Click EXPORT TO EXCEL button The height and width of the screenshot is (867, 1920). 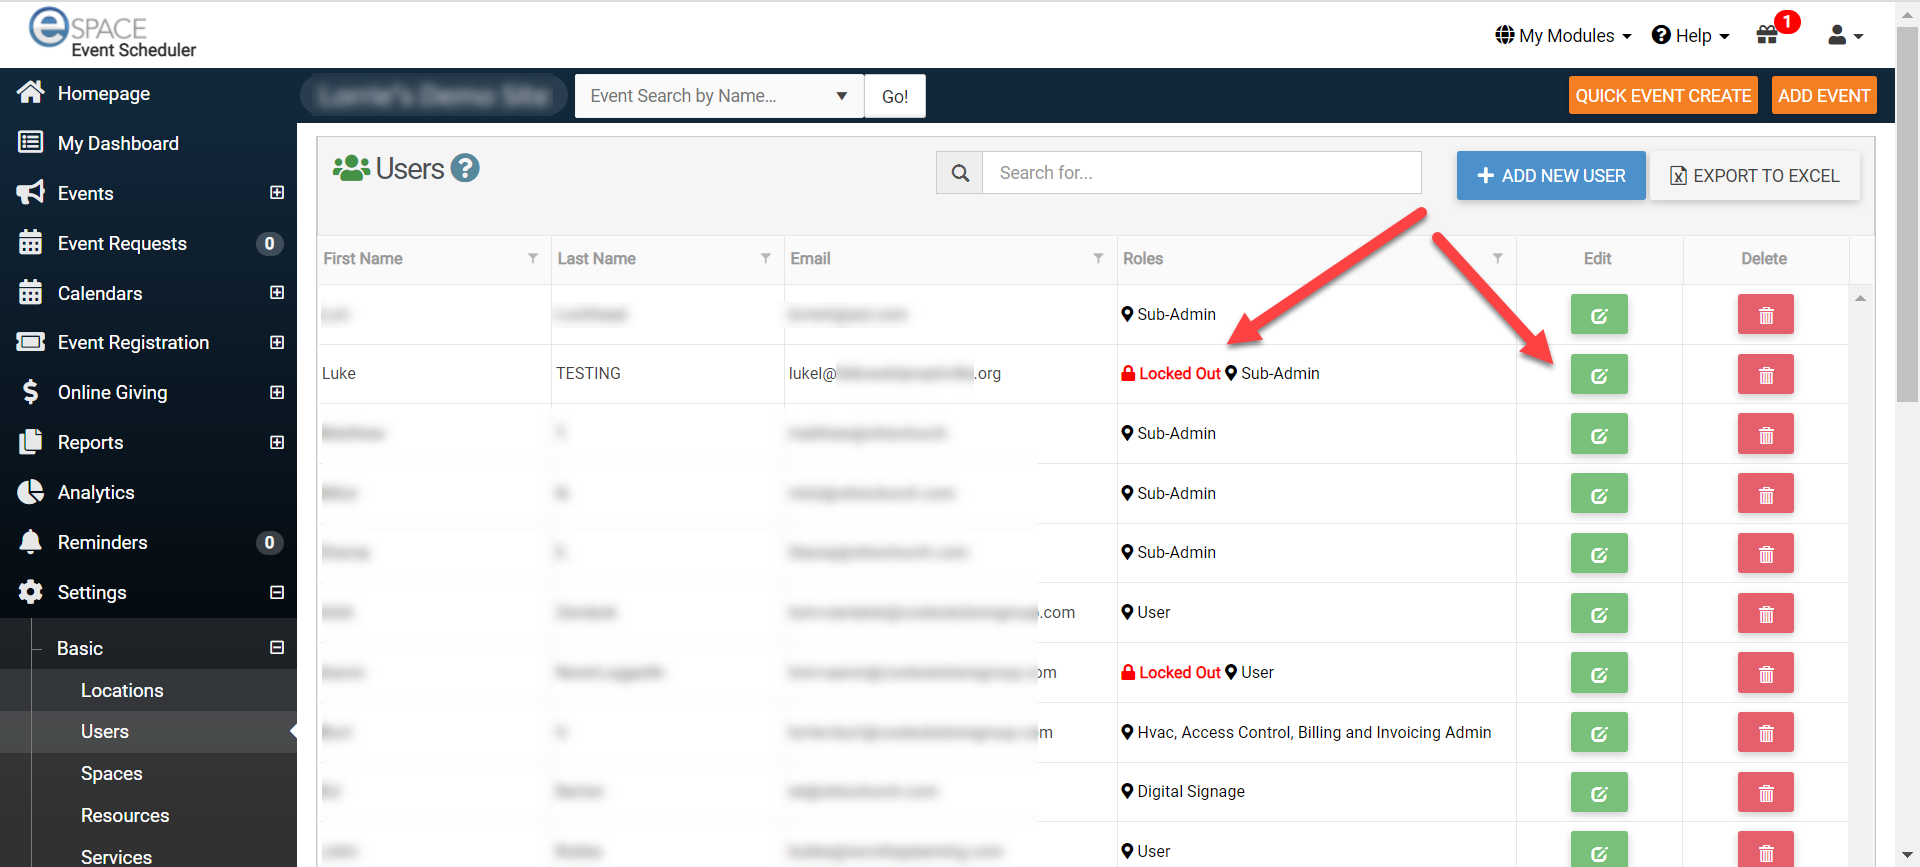tap(1754, 176)
